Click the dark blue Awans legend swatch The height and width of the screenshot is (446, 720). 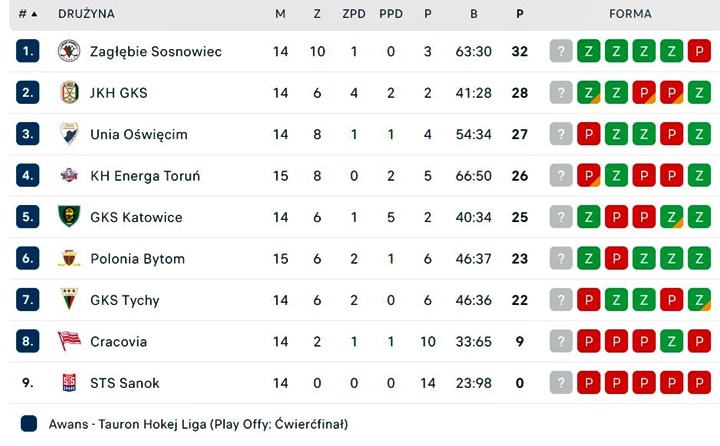(29, 424)
